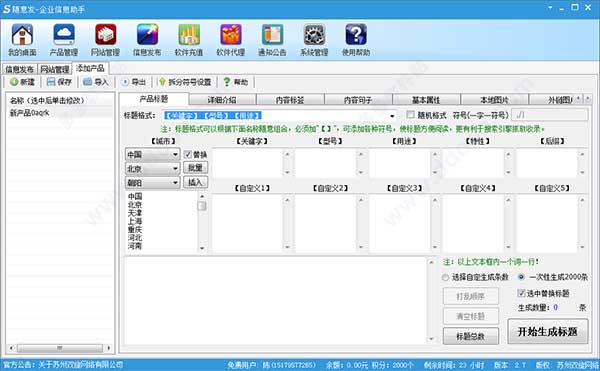This screenshot has width=600, height=371.
Task: Toggle the 替换 checkbox
Action: pos(188,155)
